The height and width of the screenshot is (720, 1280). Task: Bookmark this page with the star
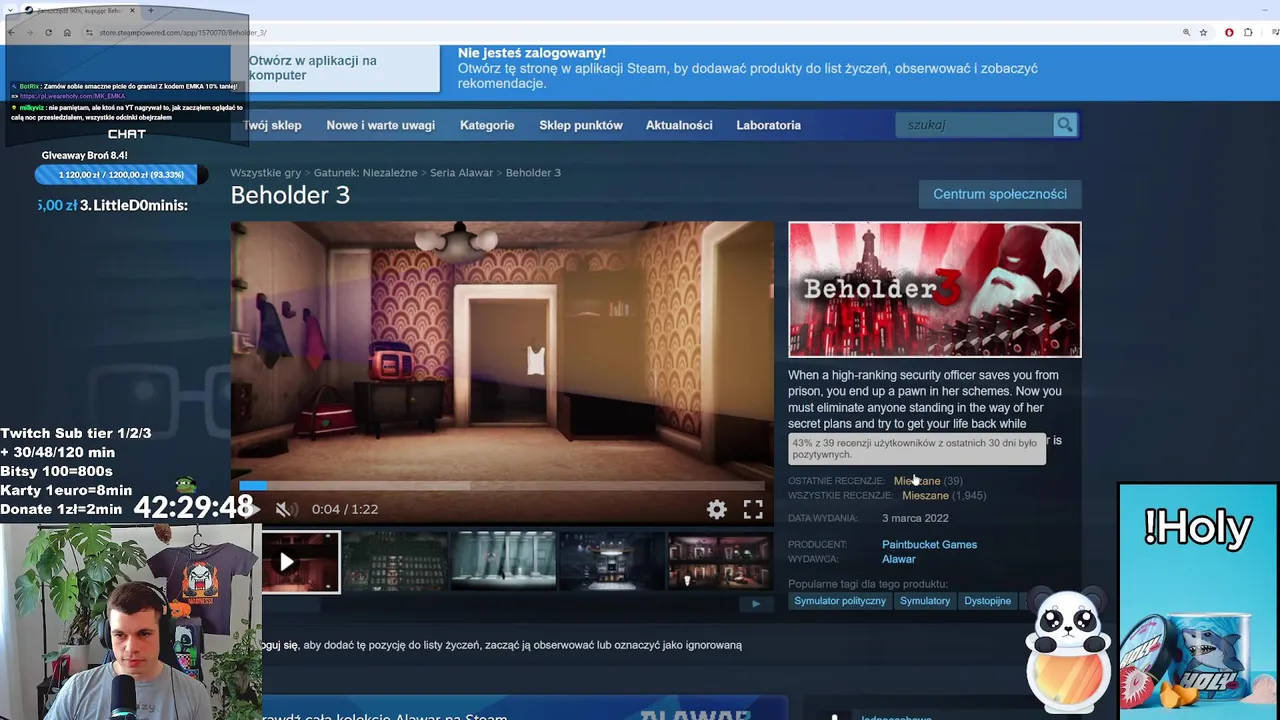click(1204, 32)
